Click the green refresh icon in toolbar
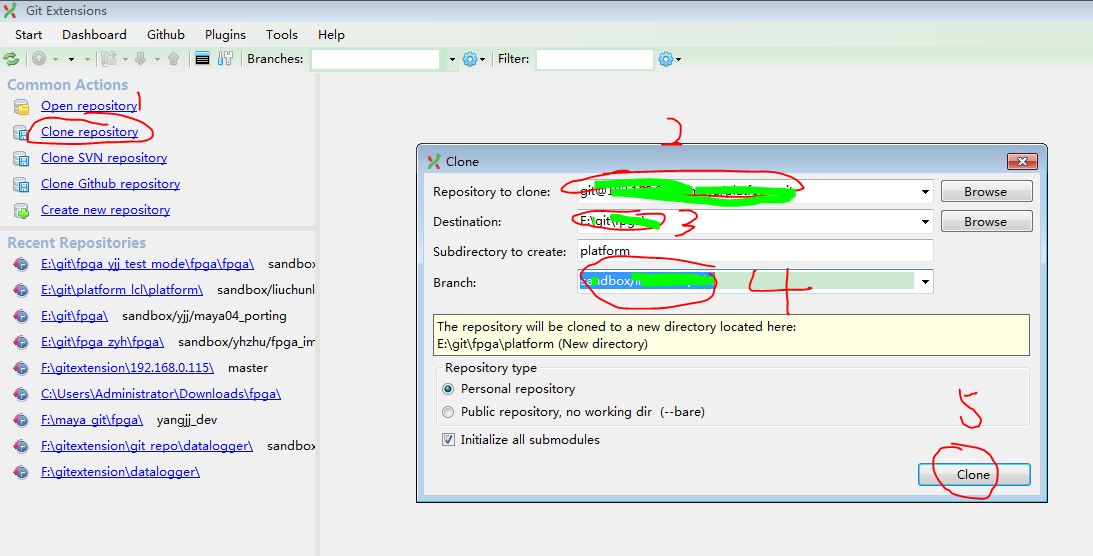 point(11,59)
